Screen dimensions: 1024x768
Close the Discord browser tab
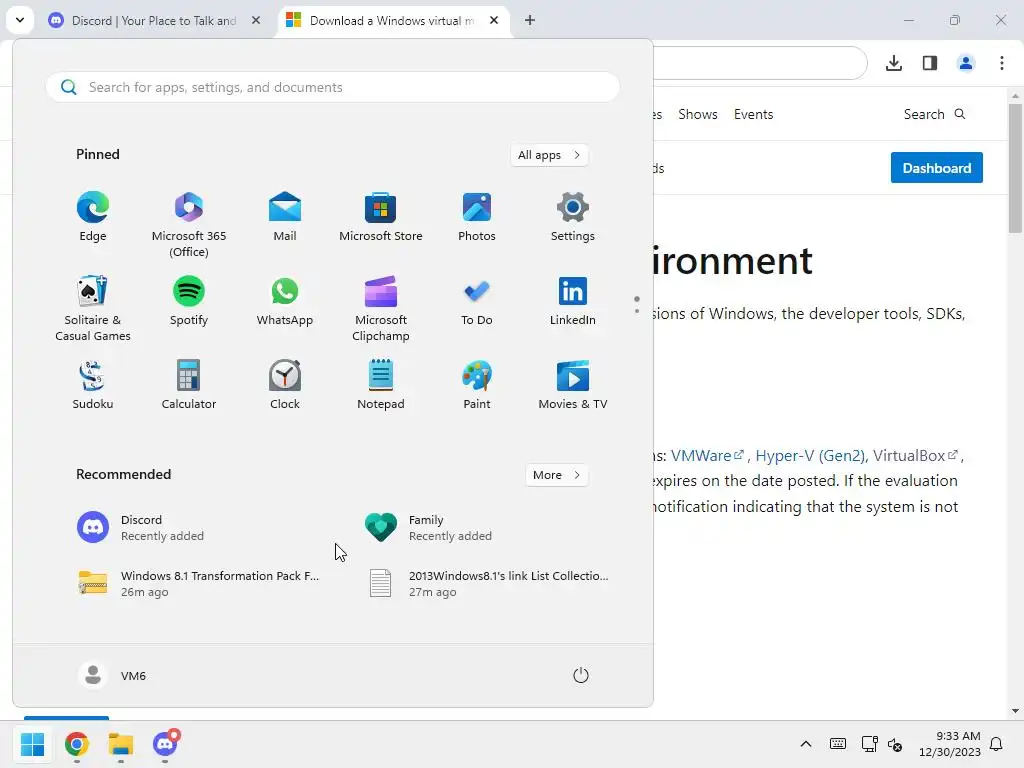pos(256,20)
